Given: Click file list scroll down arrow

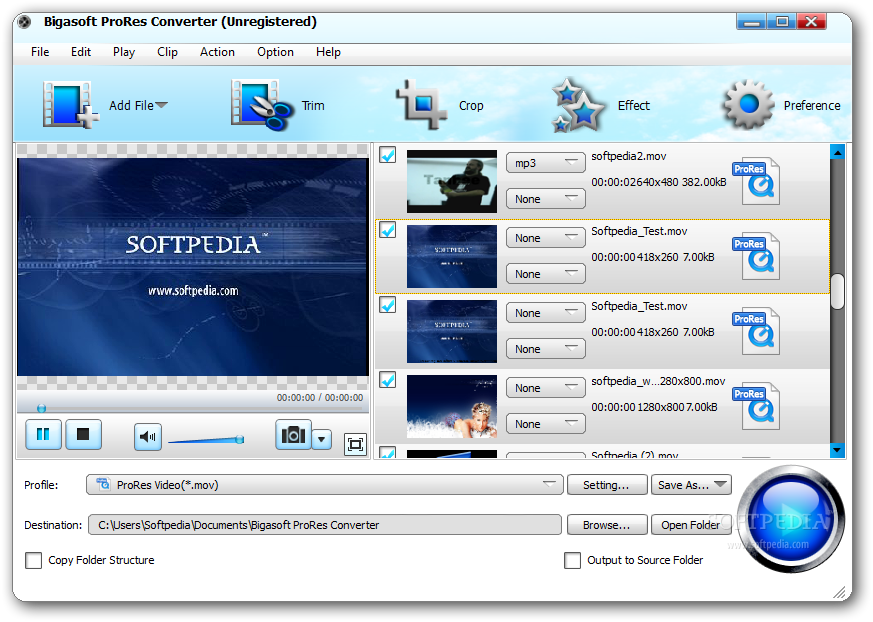Looking at the screenshot, I should (x=837, y=449).
